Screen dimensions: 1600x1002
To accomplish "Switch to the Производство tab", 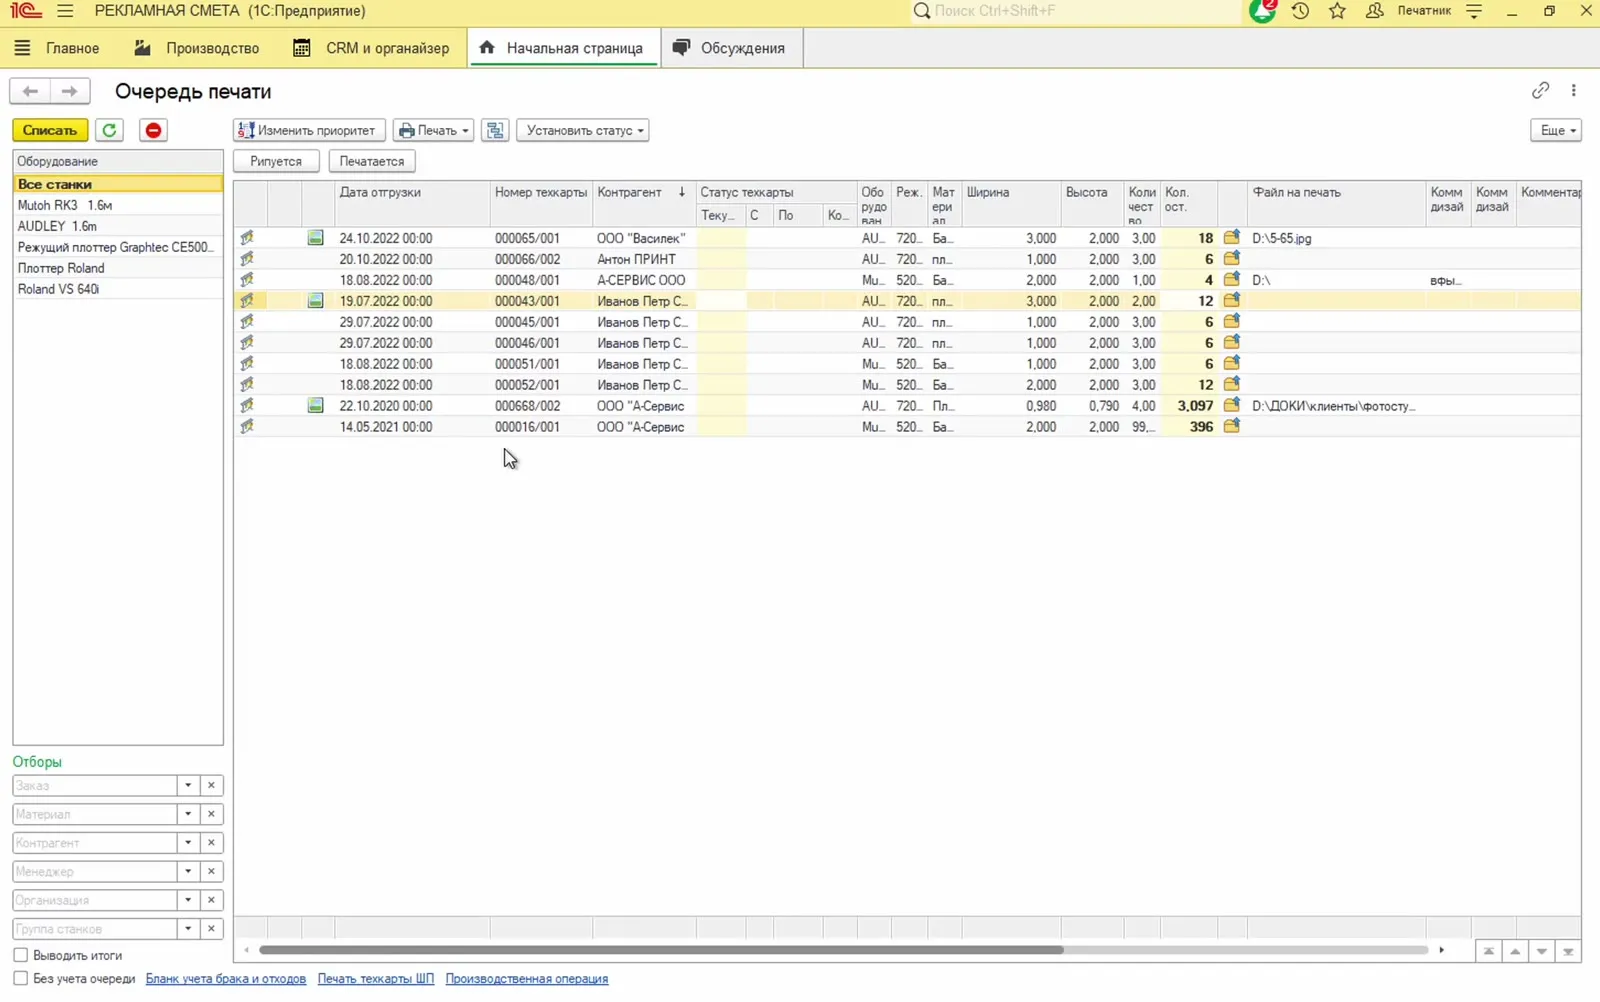I will (196, 48).
